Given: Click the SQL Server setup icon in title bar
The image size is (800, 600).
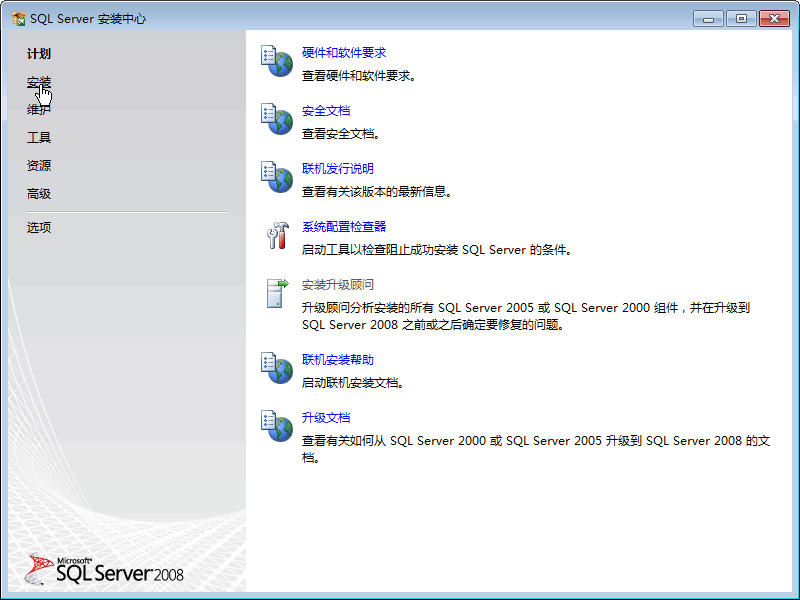Looking at the screenshot, I should point(18,19).
